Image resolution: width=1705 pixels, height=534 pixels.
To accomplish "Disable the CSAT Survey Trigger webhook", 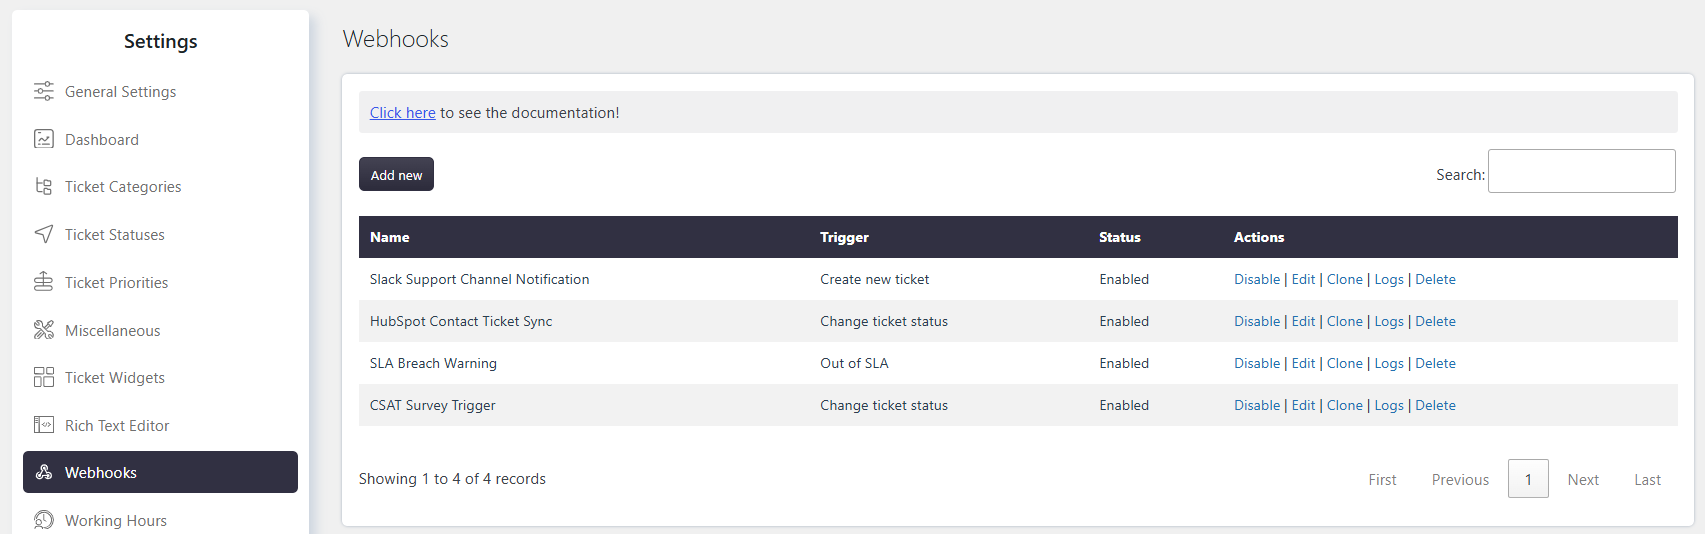I will click(x=1257, y=405).
